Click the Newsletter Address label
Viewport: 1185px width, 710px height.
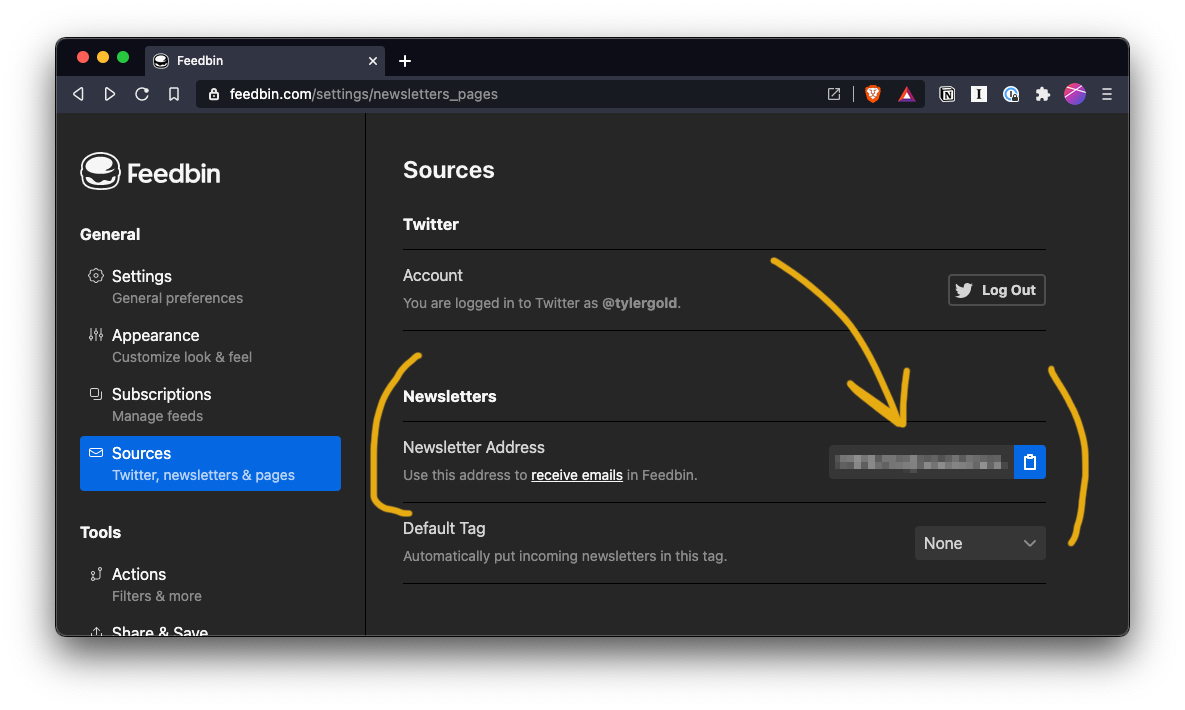click(474, 448)
